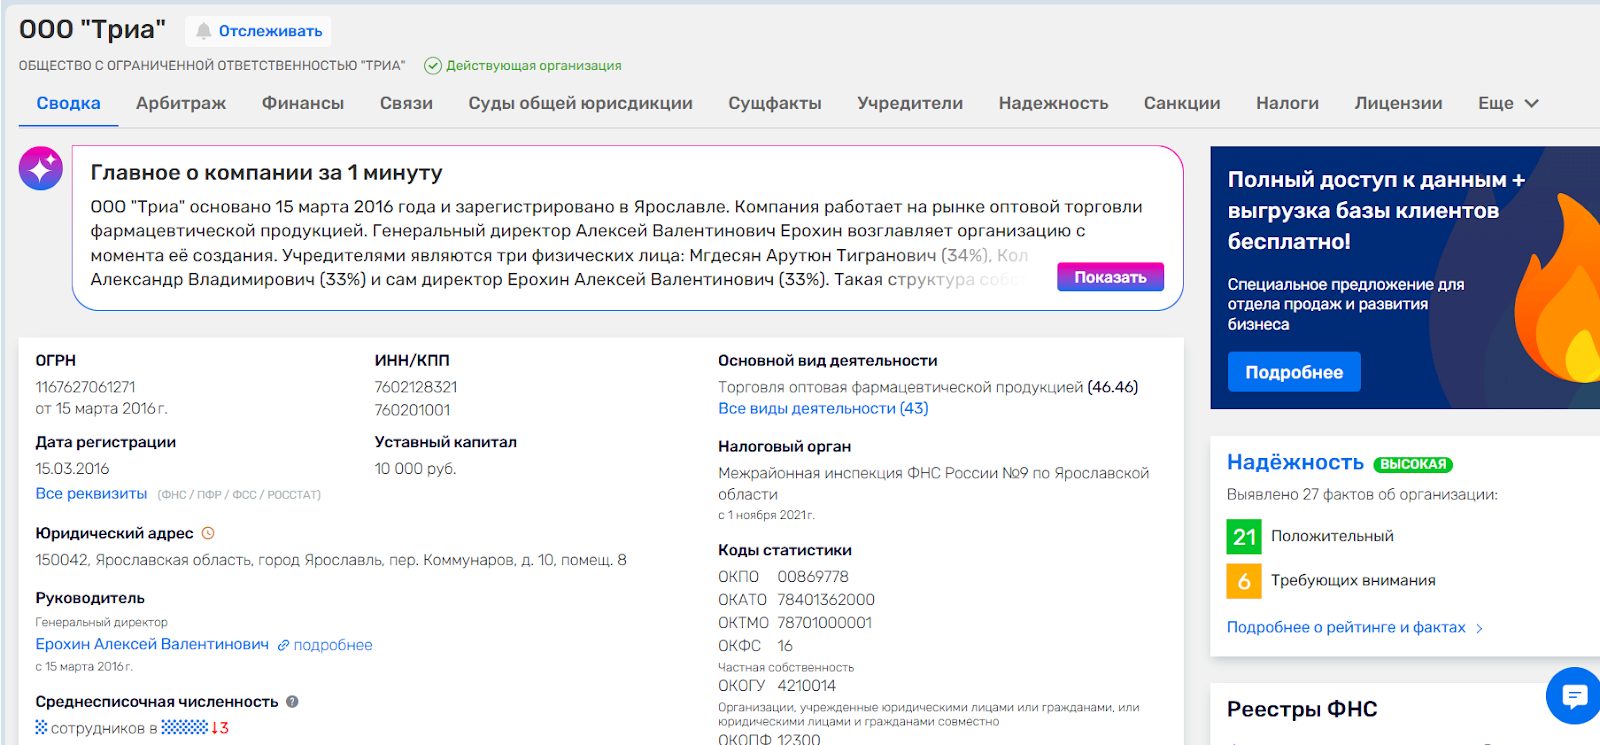1600x745 pixels.
Task: Click the ОКПО code 00869778
Action: click(813, 577)
